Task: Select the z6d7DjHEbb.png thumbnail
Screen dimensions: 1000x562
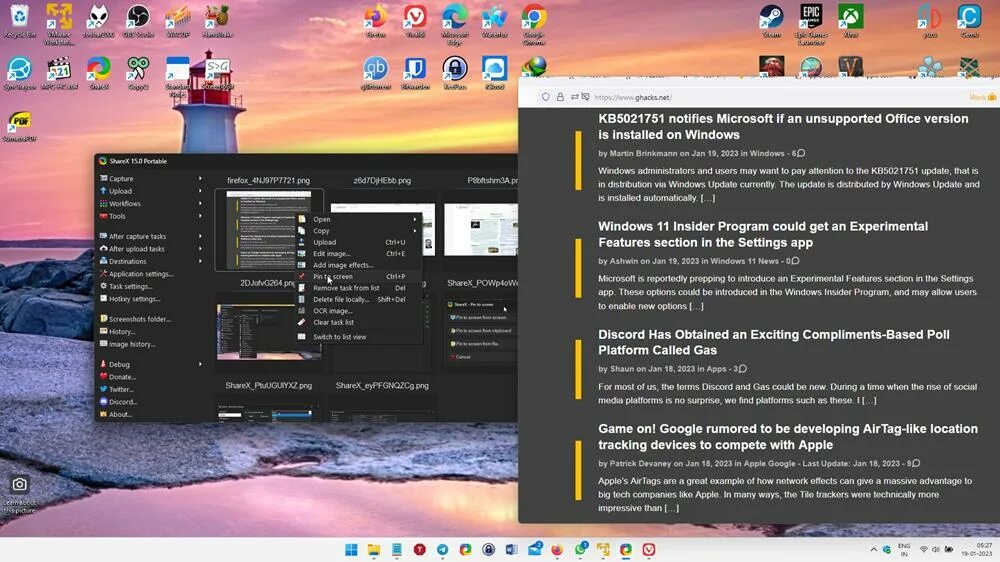Action: click(x=383, y=230)
